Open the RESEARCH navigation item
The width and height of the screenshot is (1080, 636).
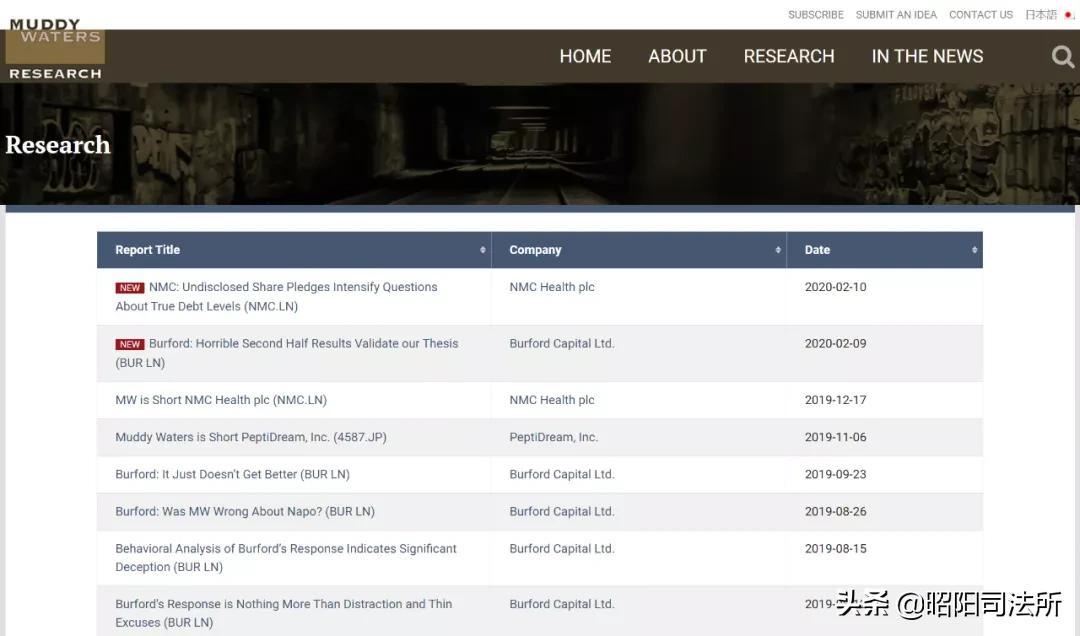(x=789, y=57)
